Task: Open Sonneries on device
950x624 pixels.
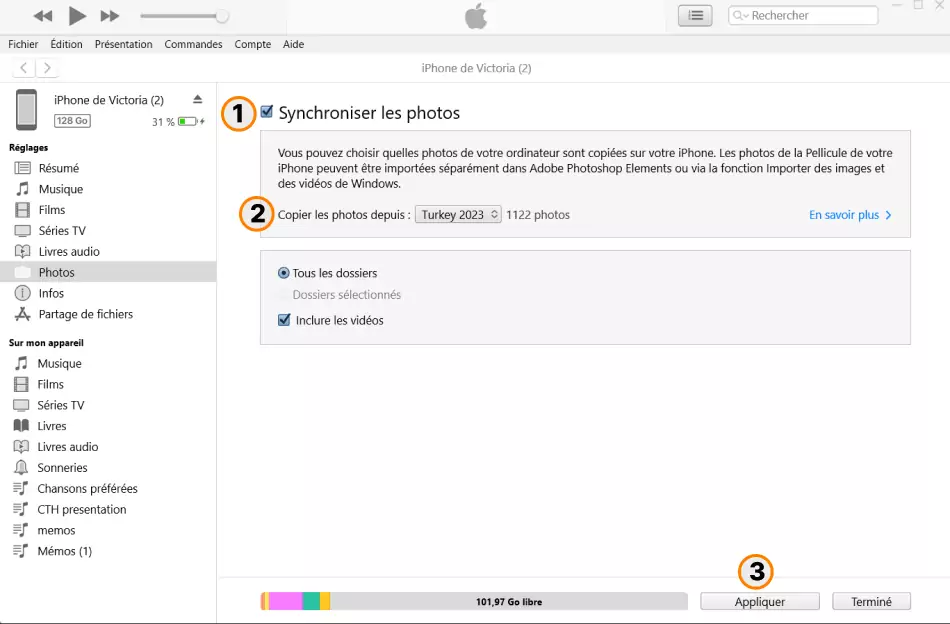Action: click(62, 468)
